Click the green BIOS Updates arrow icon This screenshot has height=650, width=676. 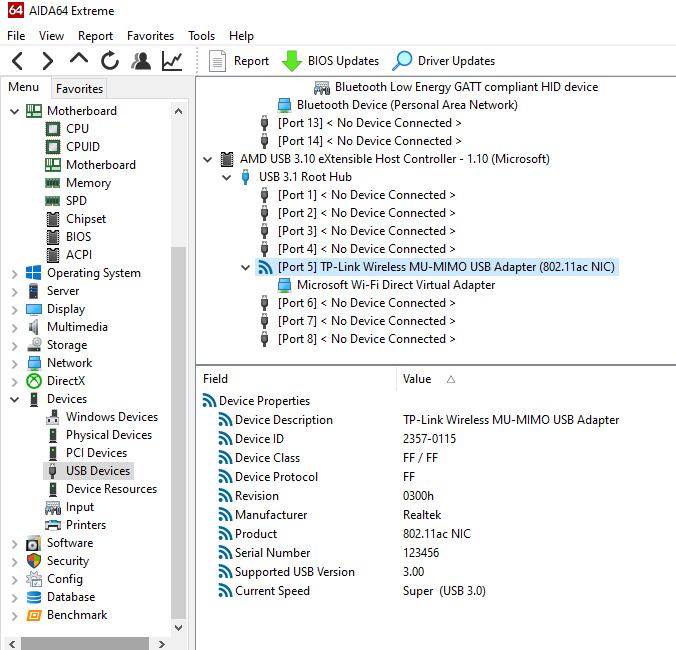pyautogui.click(x=292, y=61)
